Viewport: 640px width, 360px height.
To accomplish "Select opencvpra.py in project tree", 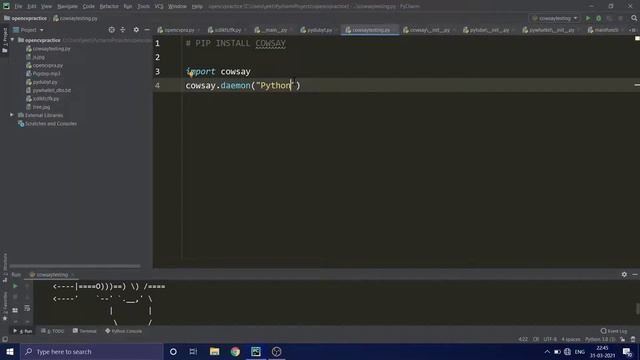I will tap(44, 65).
